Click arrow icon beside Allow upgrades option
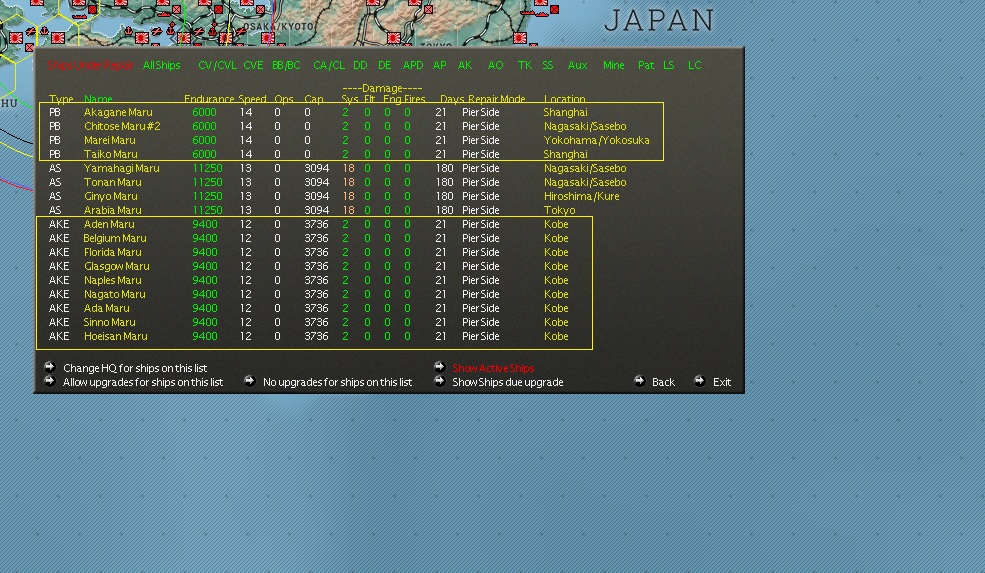This screenshot has height=573, width=985. coord(50,381)
